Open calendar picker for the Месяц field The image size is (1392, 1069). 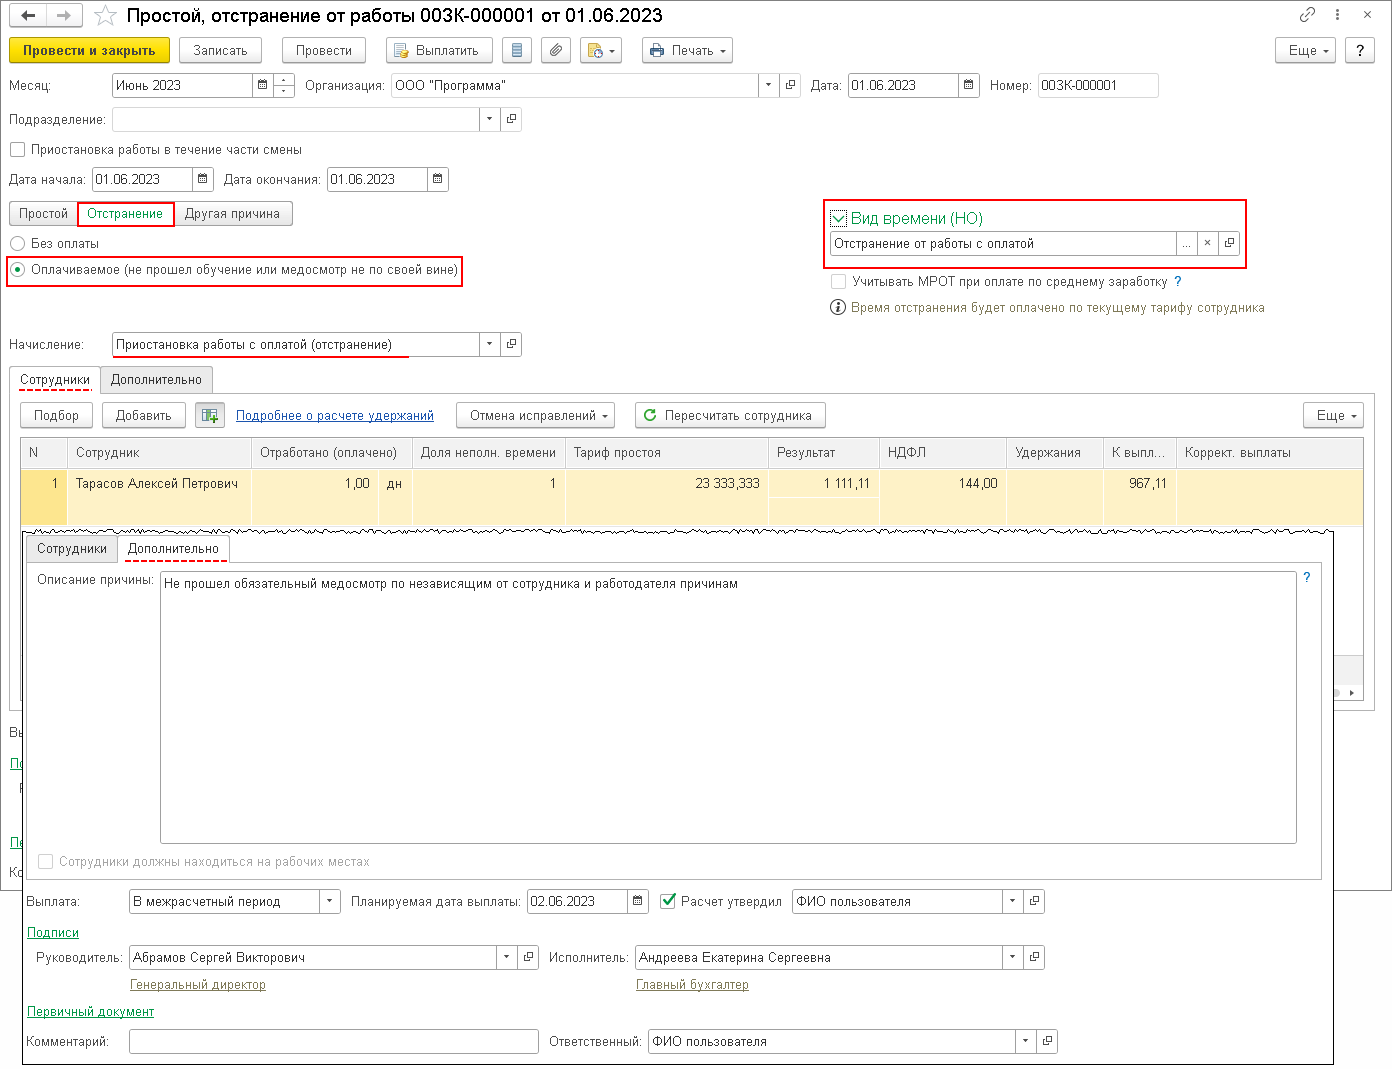point(263,85)
